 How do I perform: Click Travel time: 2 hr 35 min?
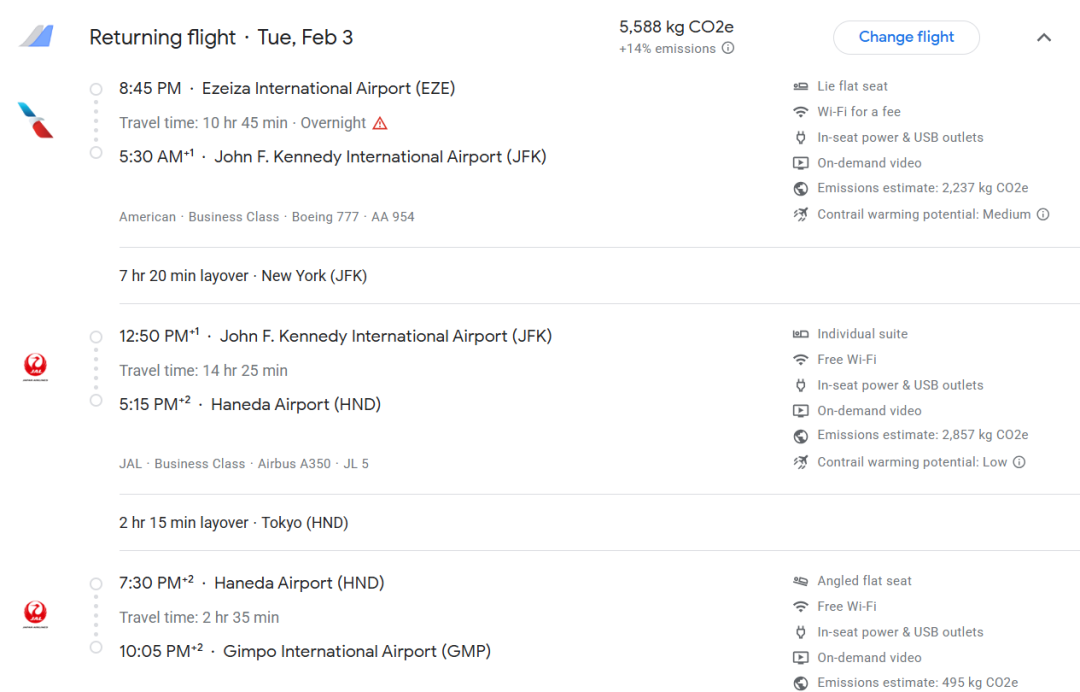(199, 618)
